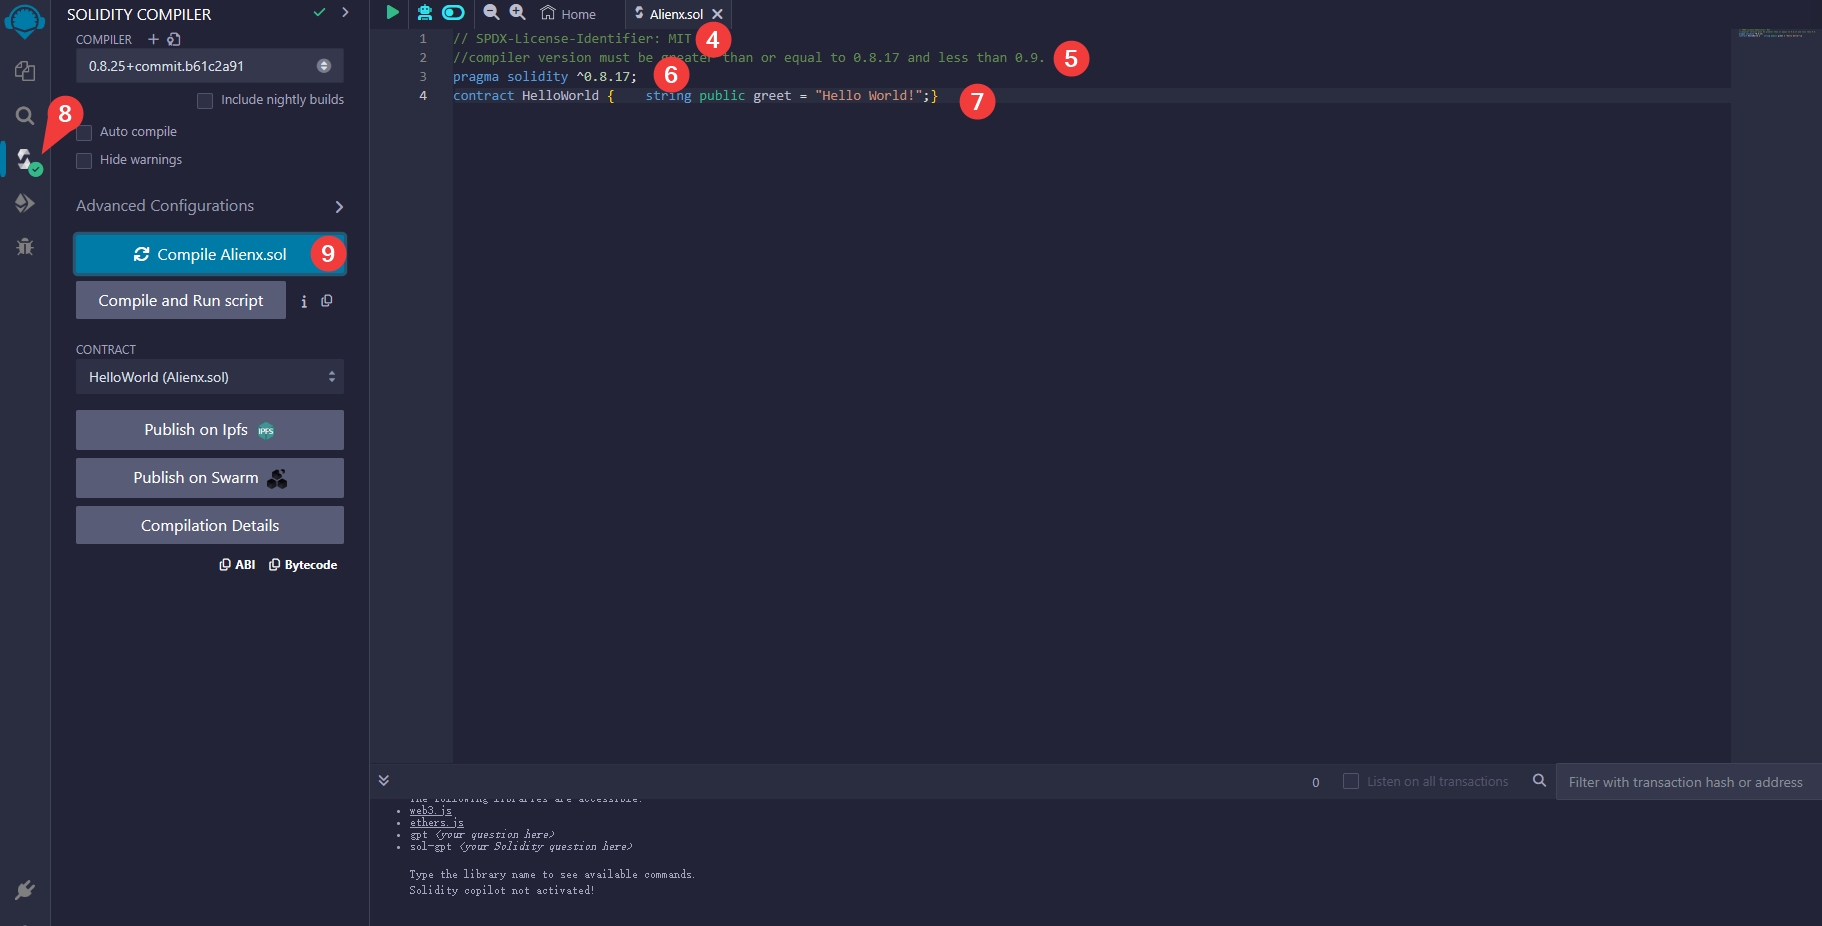This screenshot has height=926, width=1822.
Task: Expand Advanced Configurations section
Action: (x=209, y=206)
